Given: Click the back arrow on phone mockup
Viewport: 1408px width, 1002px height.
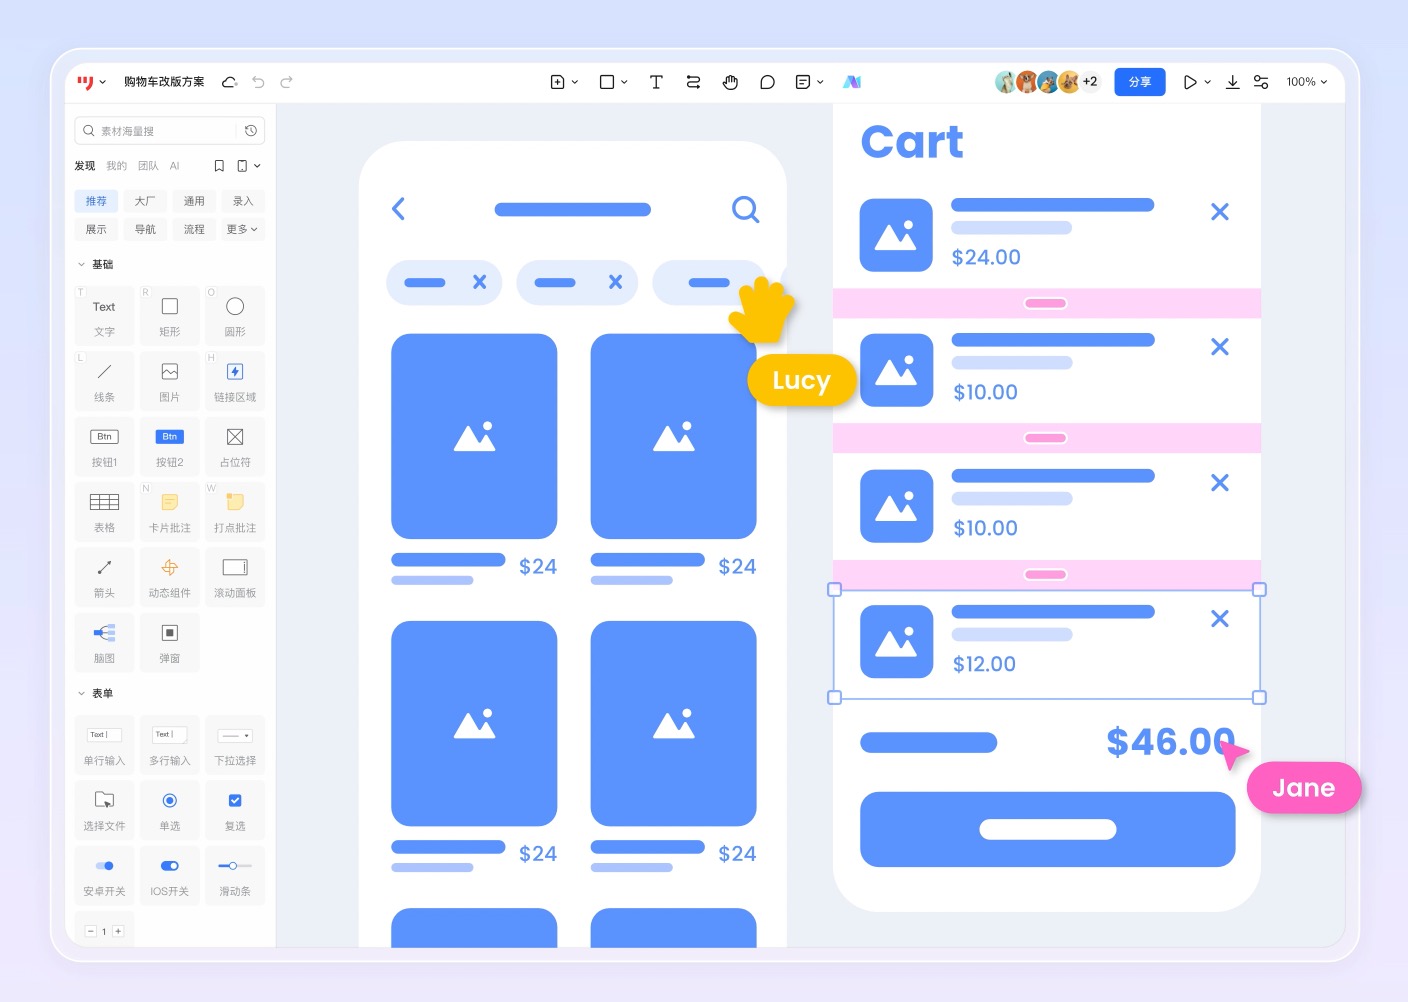Looking at the screenshot, I should tap(398, 209).
